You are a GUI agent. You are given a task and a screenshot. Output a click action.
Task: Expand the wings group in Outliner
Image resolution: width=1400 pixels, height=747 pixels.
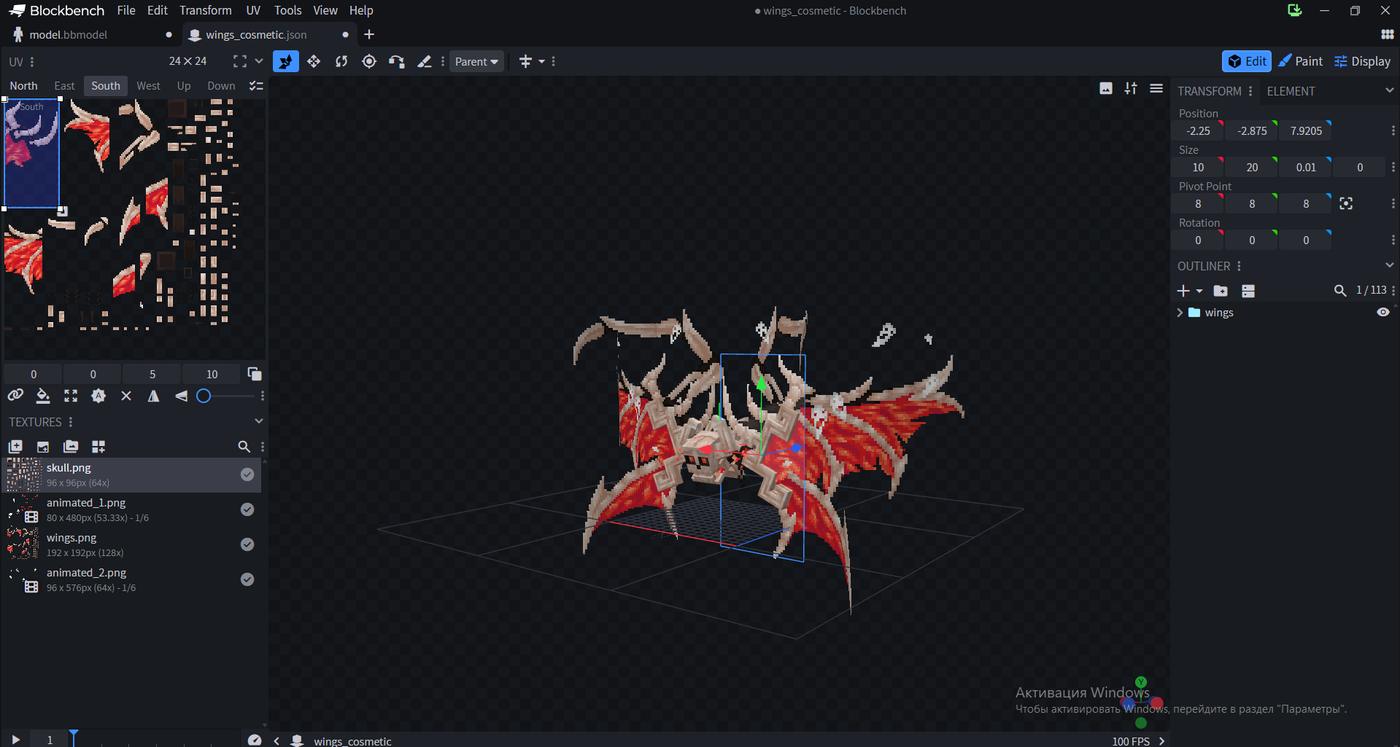(x=1180, y=312)
